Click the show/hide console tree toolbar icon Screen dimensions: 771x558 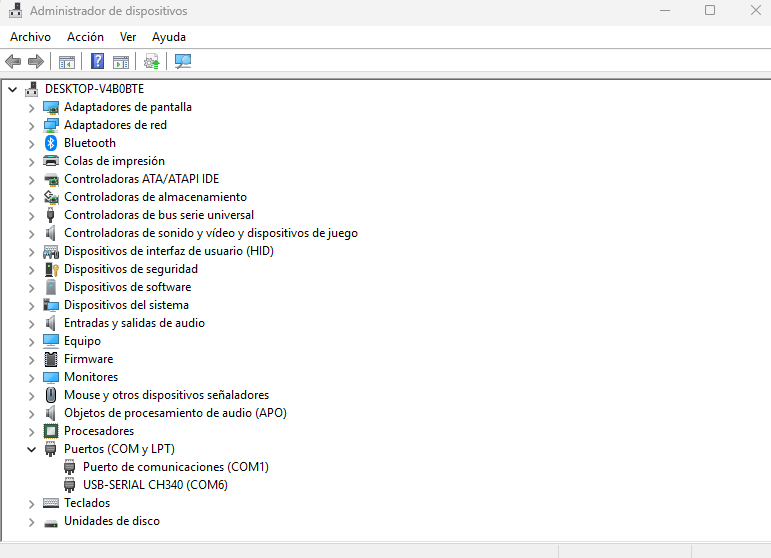pyautogui.click(x=66, y=62)
